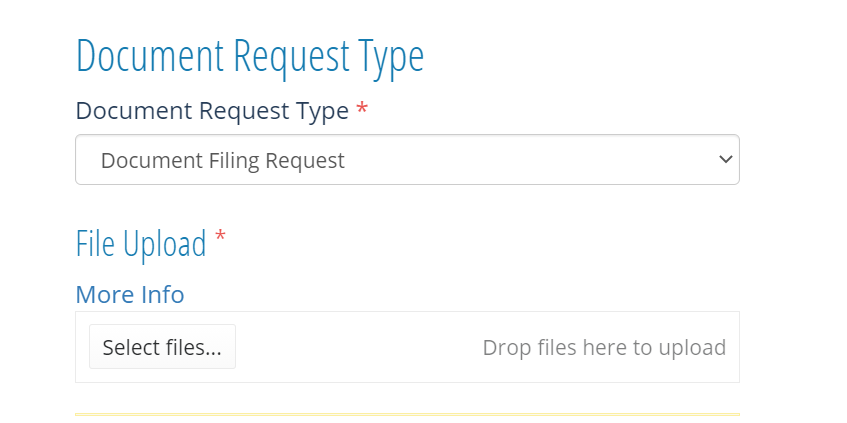Click the word "Document" in the blue heading
The width and height of the screenshot is (847, 423).
[x=150, y=56]
